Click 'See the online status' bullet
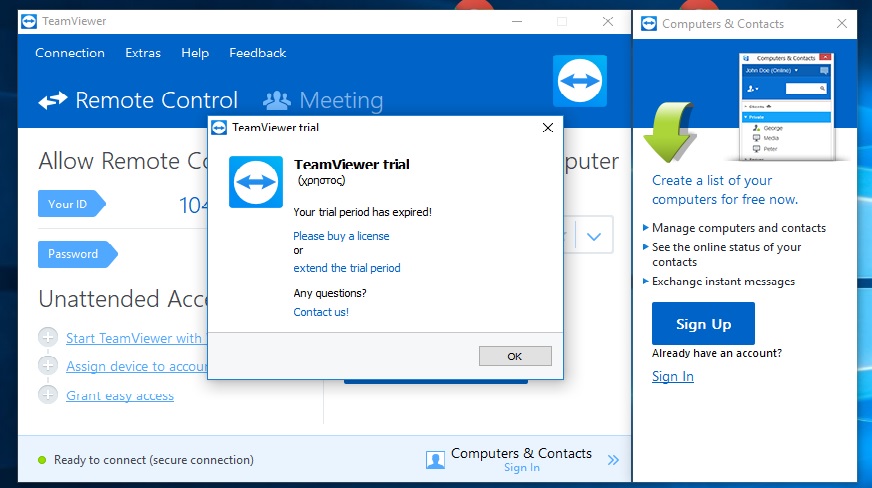The width and height of the screenshot is (872, 488). [x=726, y=254]
